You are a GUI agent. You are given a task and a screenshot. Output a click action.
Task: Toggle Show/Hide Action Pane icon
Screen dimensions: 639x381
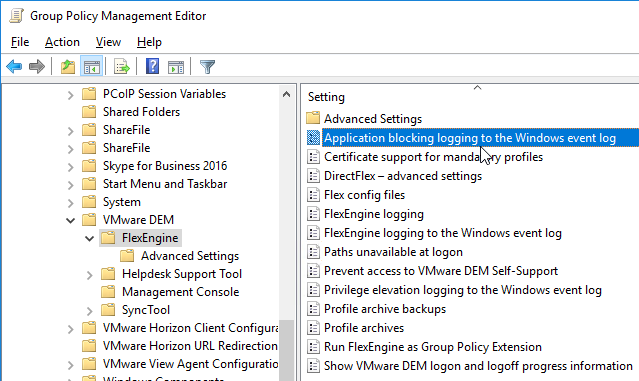click(176, 66)
